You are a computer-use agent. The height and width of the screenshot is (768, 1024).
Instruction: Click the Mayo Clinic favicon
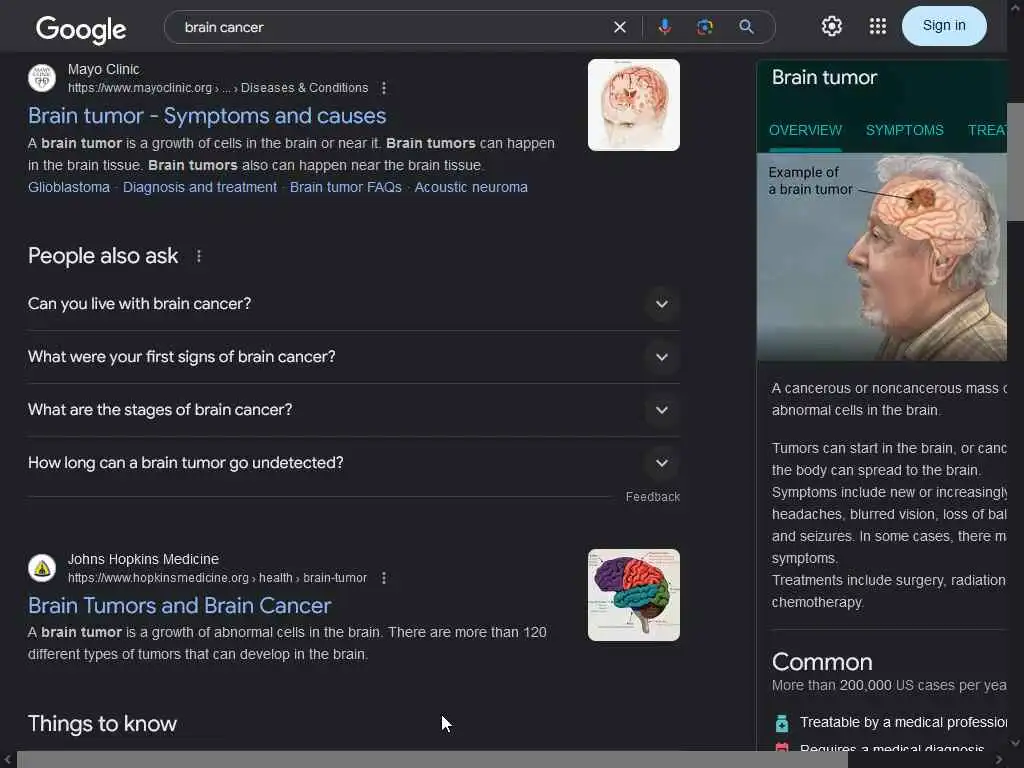[x=42, y=78]
